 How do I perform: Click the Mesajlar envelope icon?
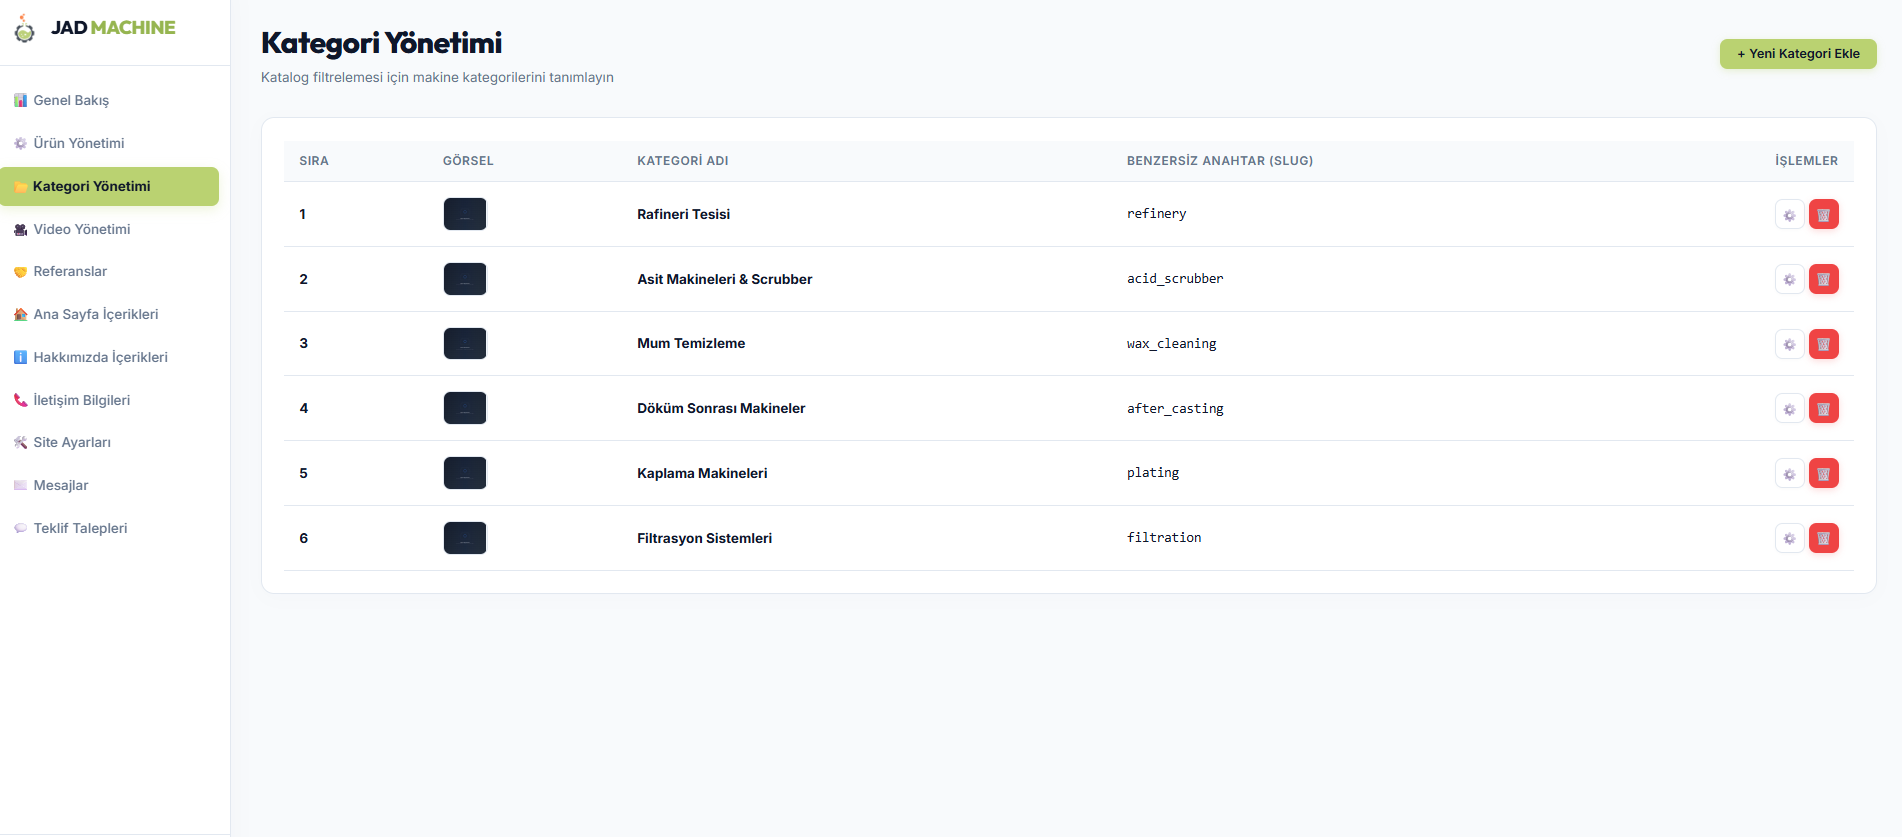(20, 485)
